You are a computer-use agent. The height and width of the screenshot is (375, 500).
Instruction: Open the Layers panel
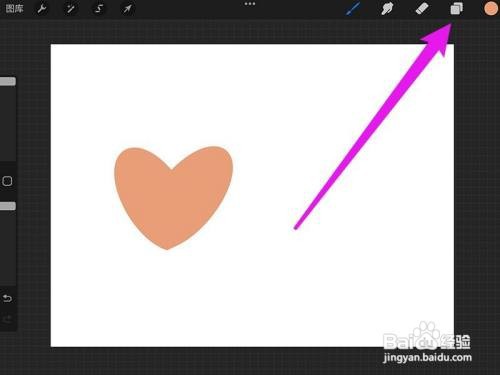coord(456,9)
